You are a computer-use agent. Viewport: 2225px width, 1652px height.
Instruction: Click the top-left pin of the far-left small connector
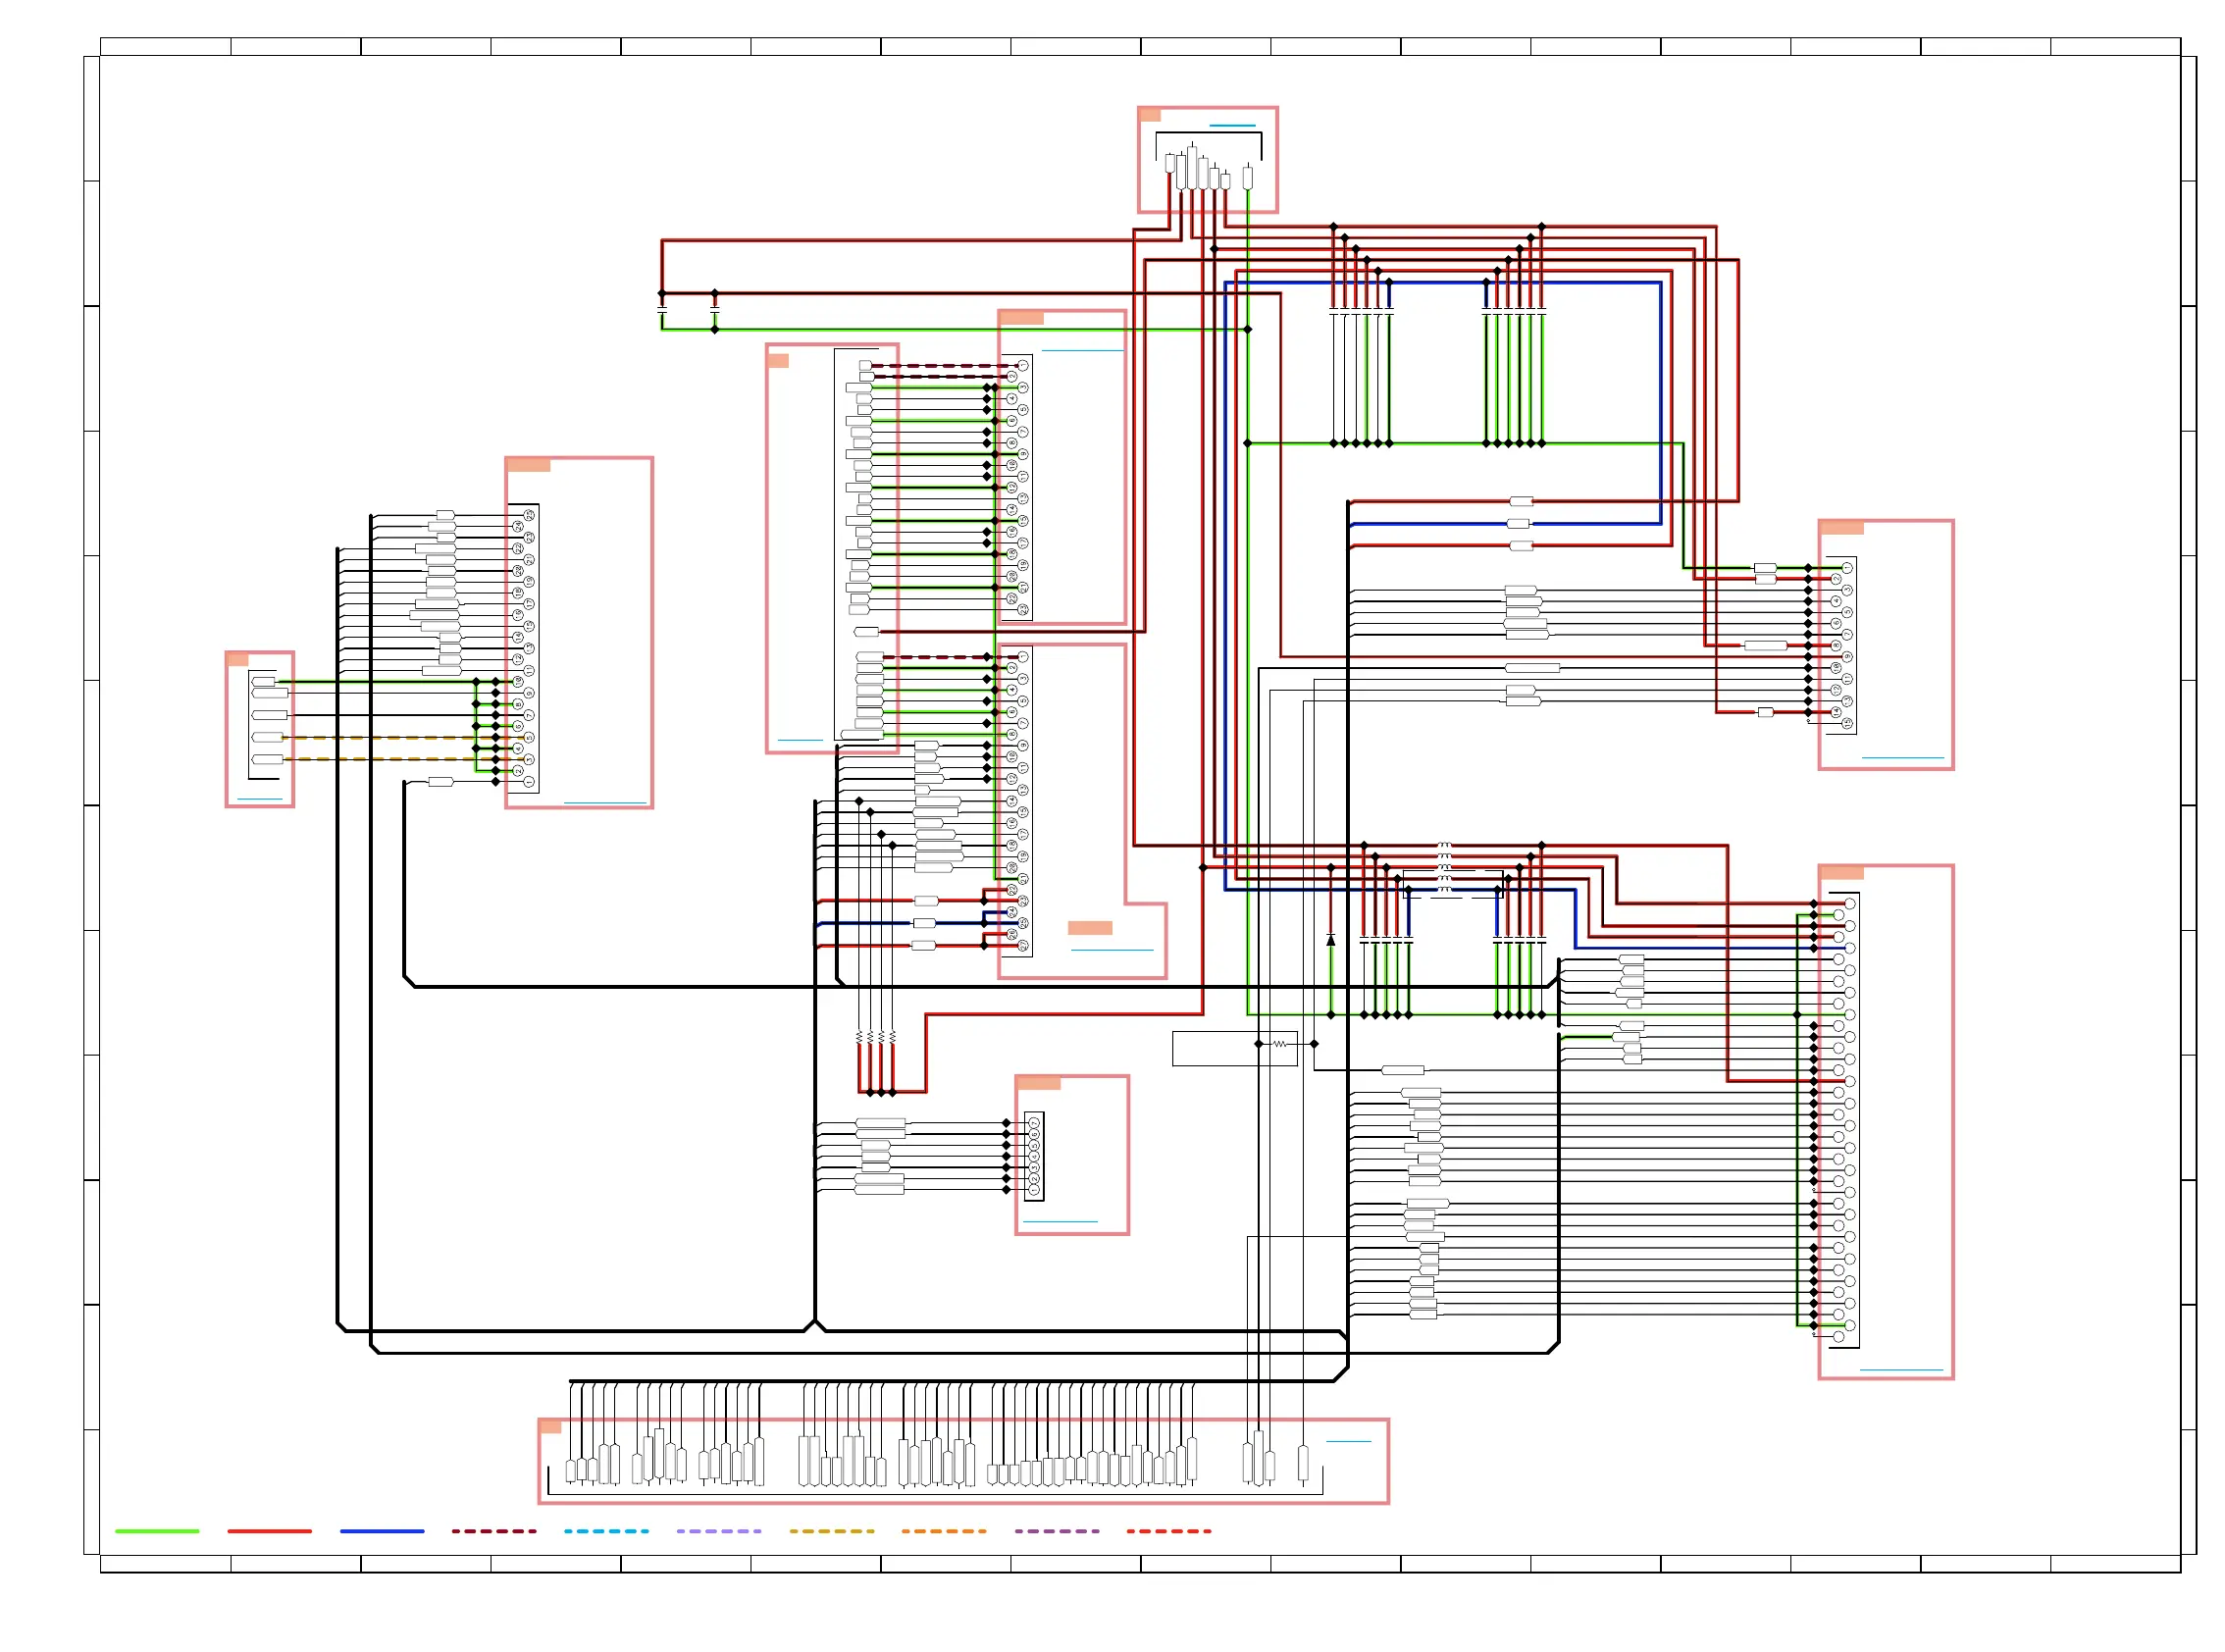[x=263, y=682]
